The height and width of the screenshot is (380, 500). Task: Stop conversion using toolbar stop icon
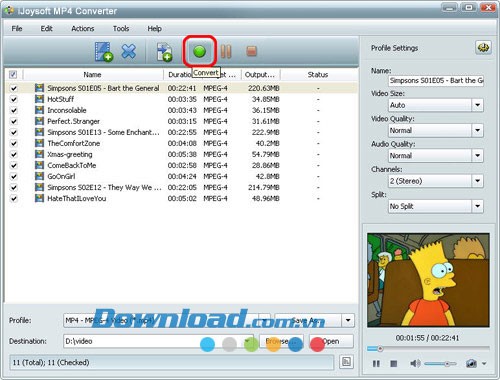(x=251, y=51)
